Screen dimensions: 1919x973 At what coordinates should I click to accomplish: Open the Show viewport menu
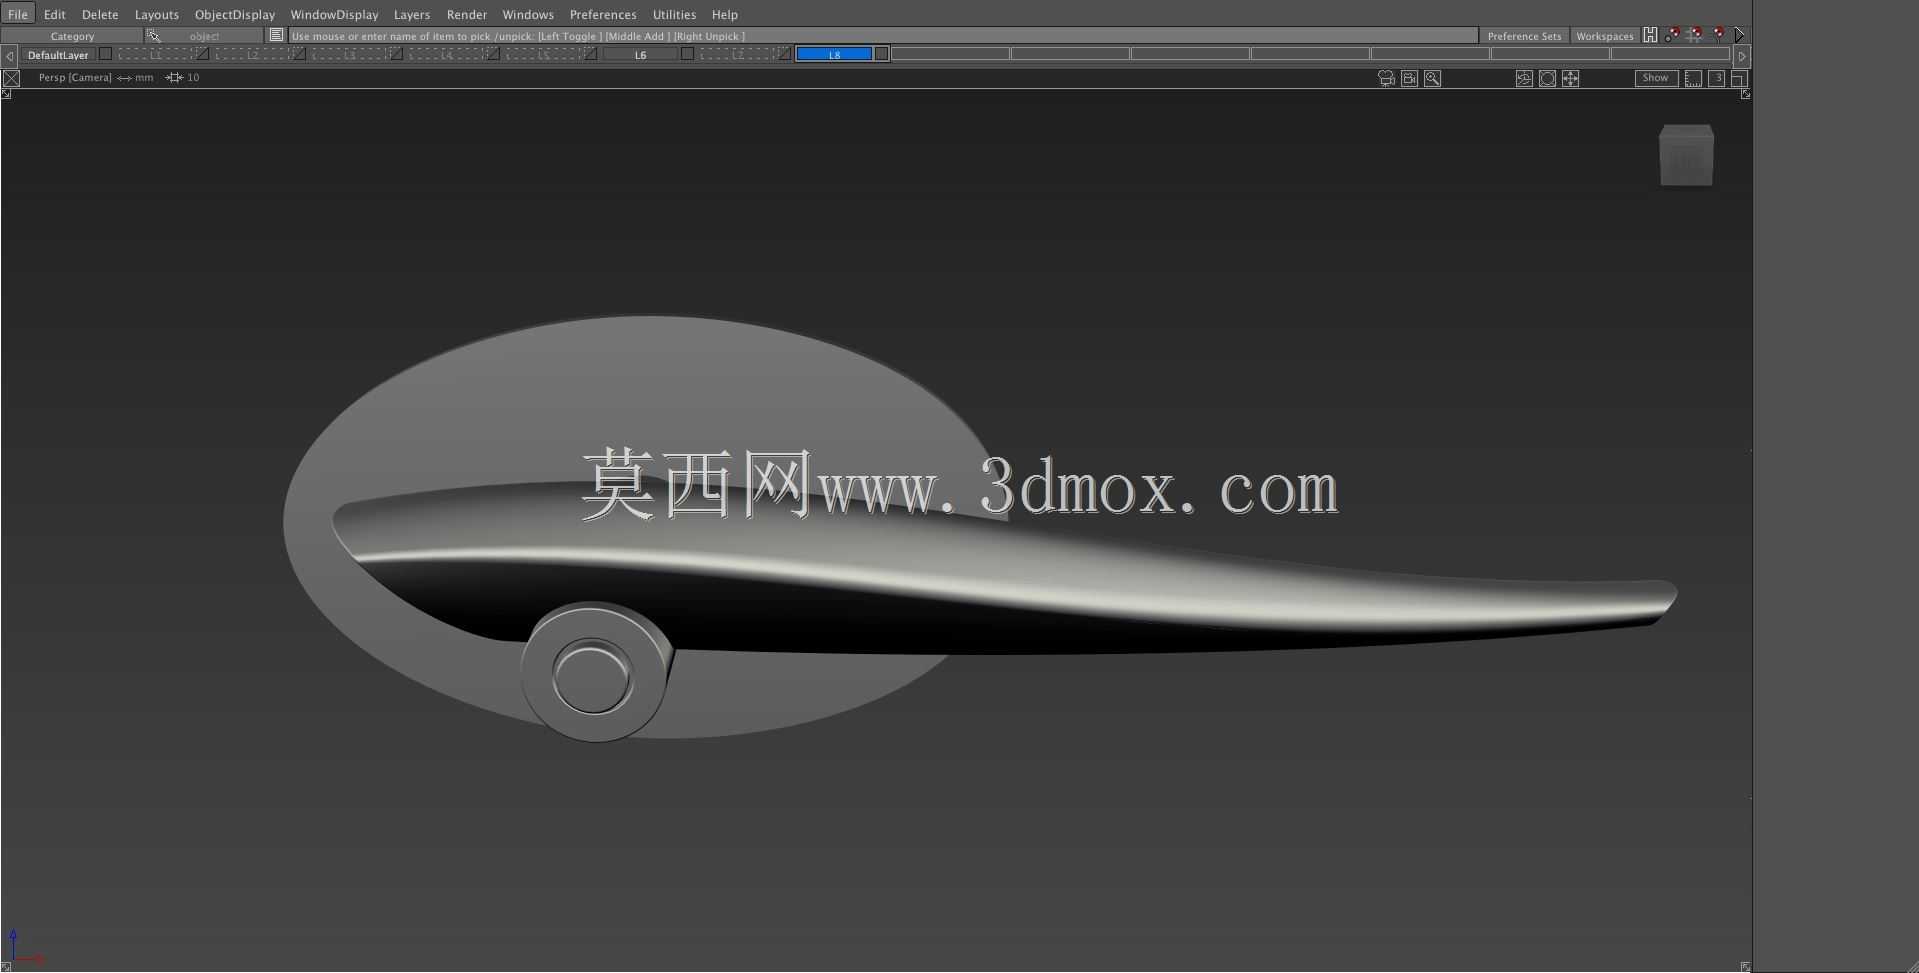pos(1656,78)
